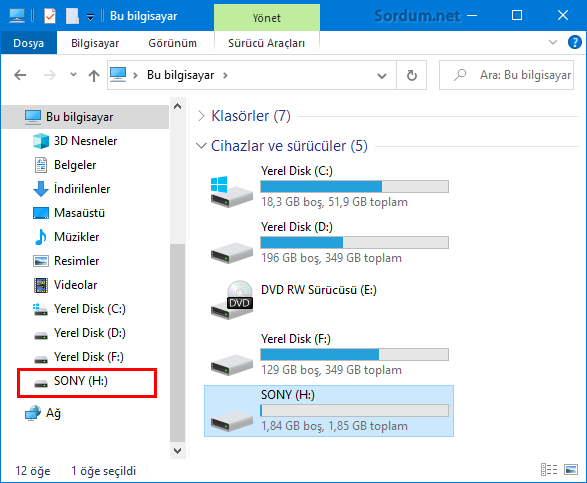Screen dimensions: 587x483
Task: Open the blue Help icon
Action: (x=574, y=42)
